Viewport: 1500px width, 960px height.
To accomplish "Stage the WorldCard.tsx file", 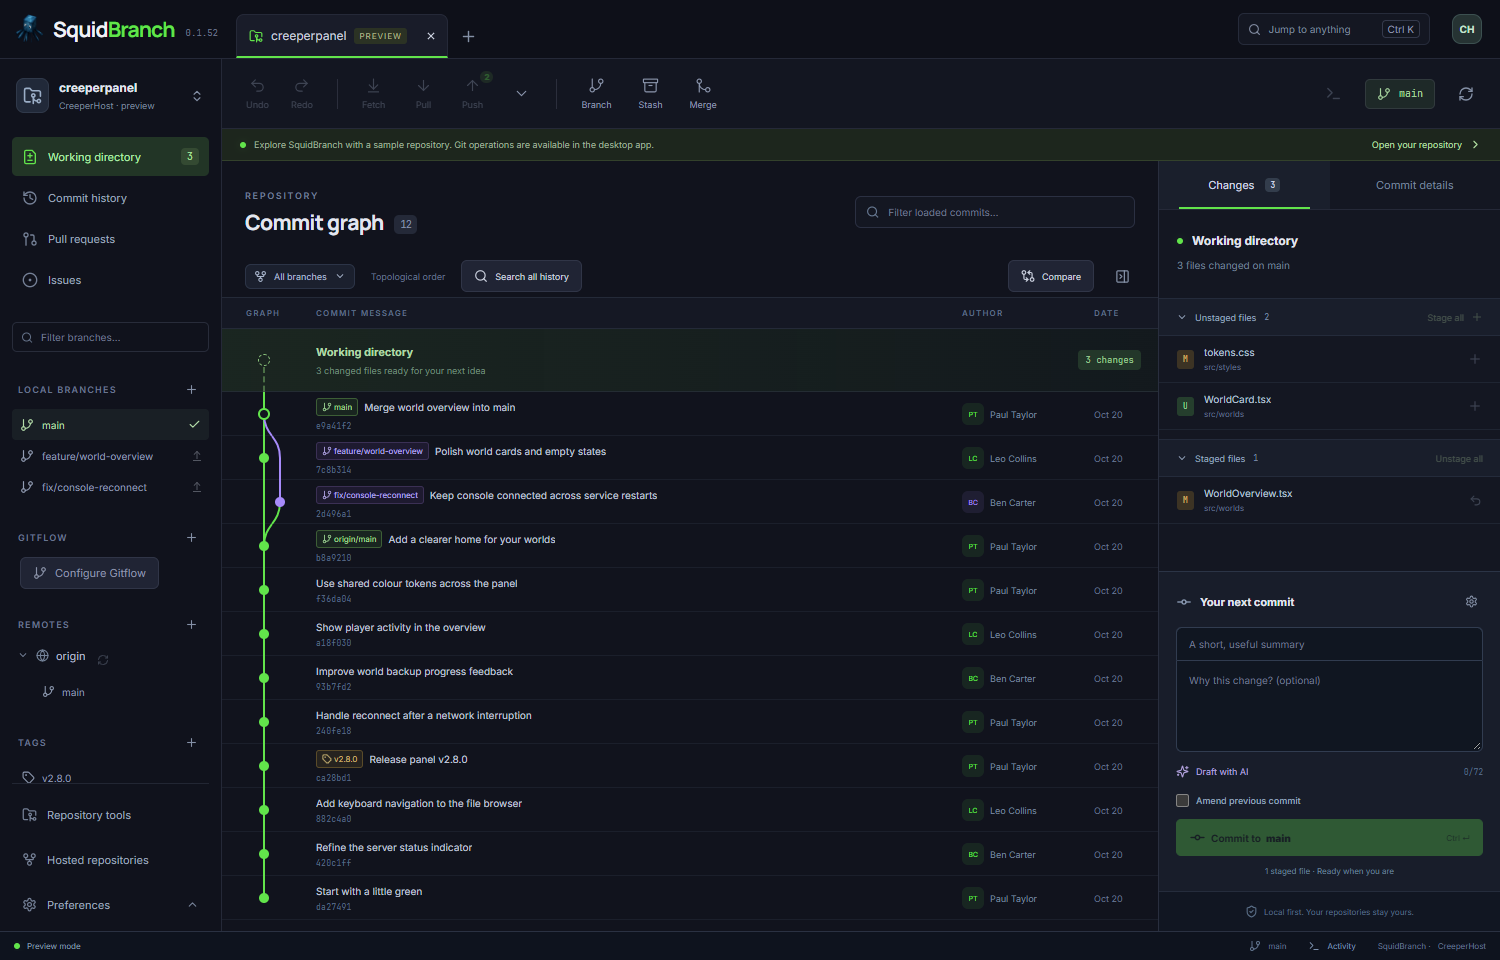I will [x=1475, y=406].
